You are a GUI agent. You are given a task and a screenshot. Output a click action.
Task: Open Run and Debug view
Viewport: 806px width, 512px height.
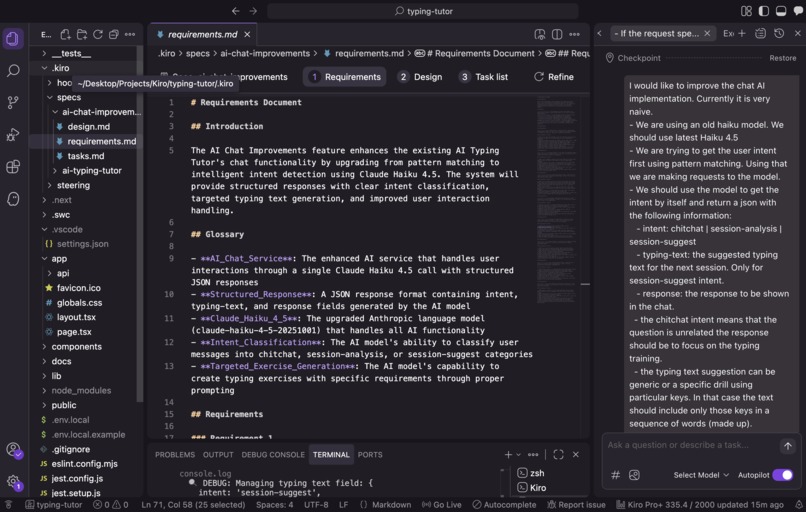tap(13, 134)
